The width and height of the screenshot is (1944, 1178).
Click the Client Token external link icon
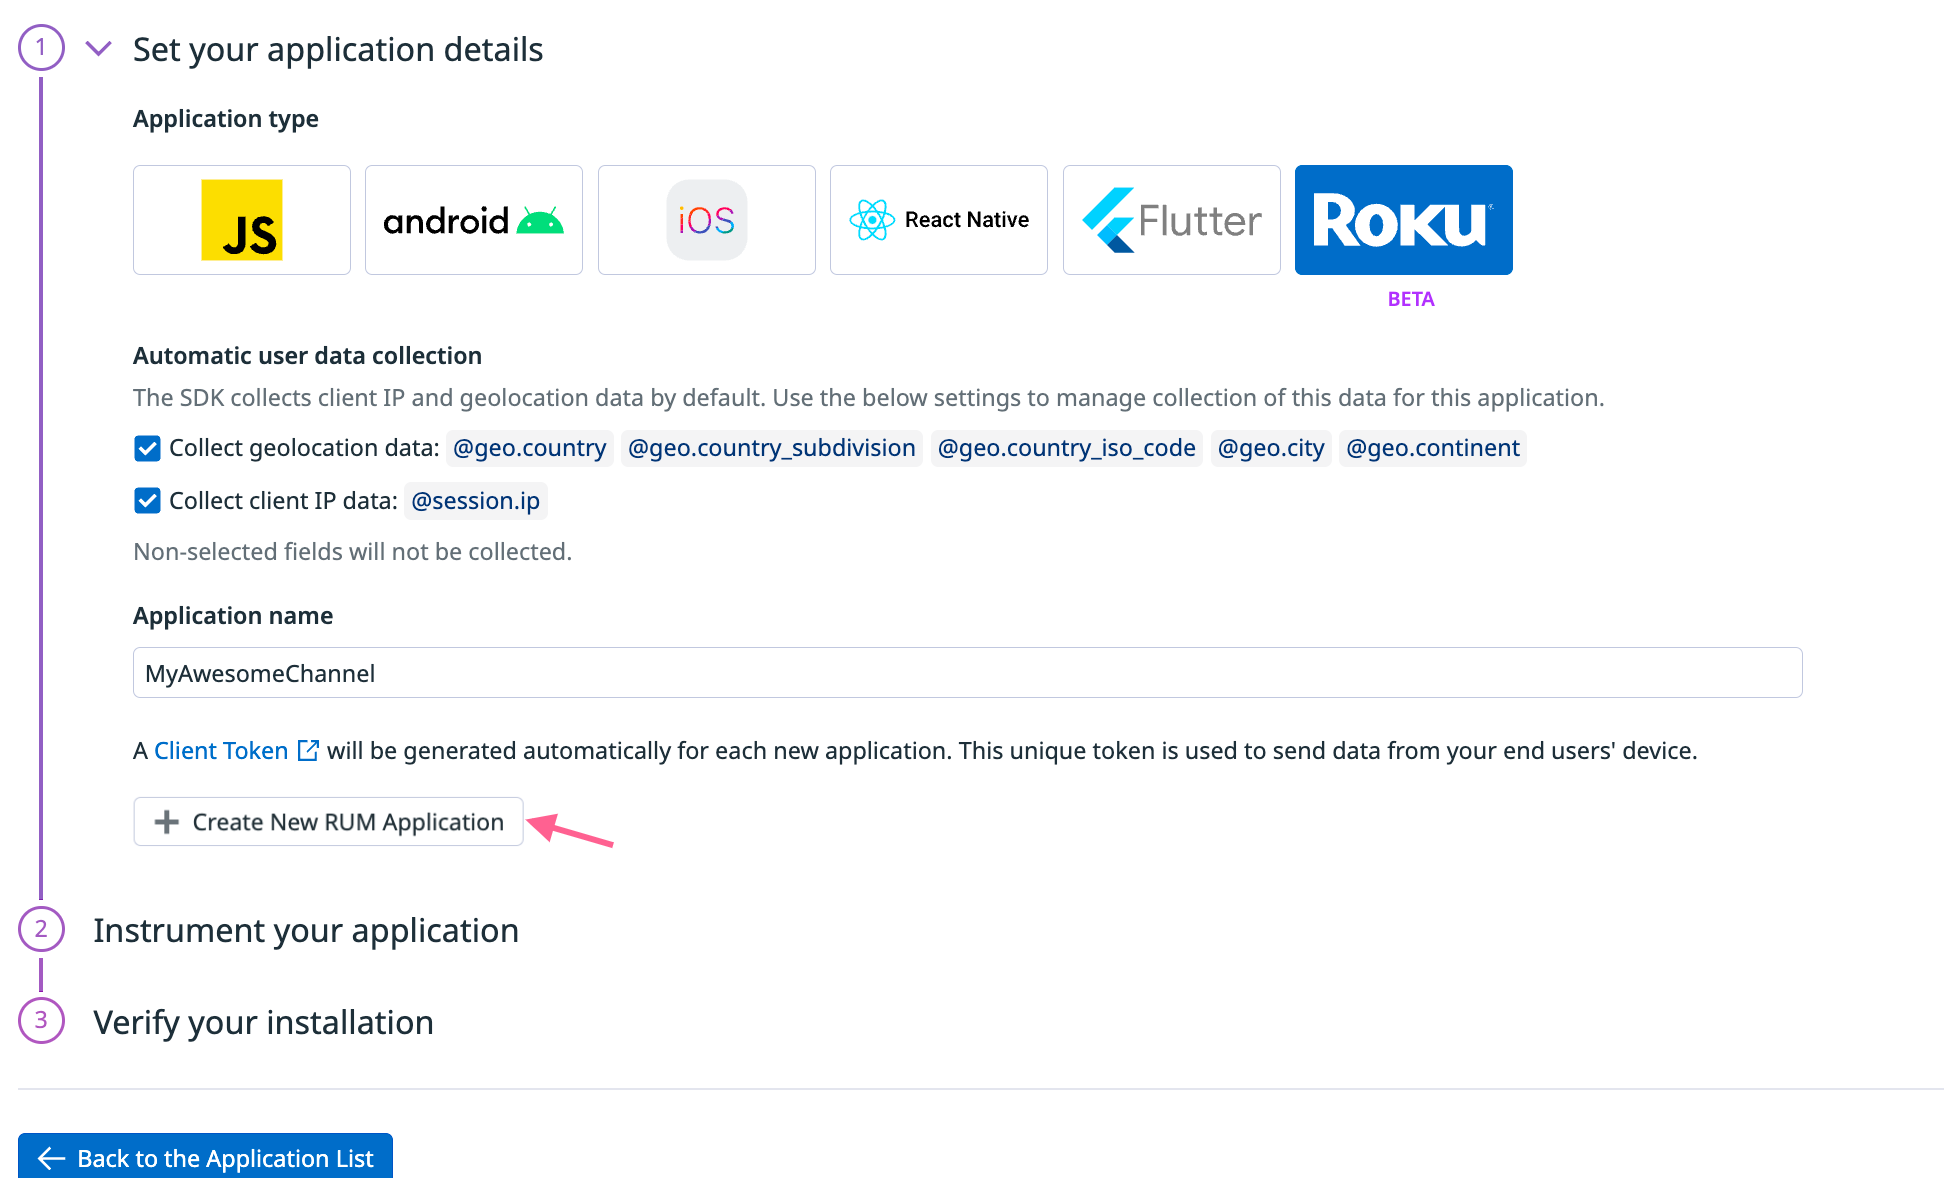(x=308, y=750)
